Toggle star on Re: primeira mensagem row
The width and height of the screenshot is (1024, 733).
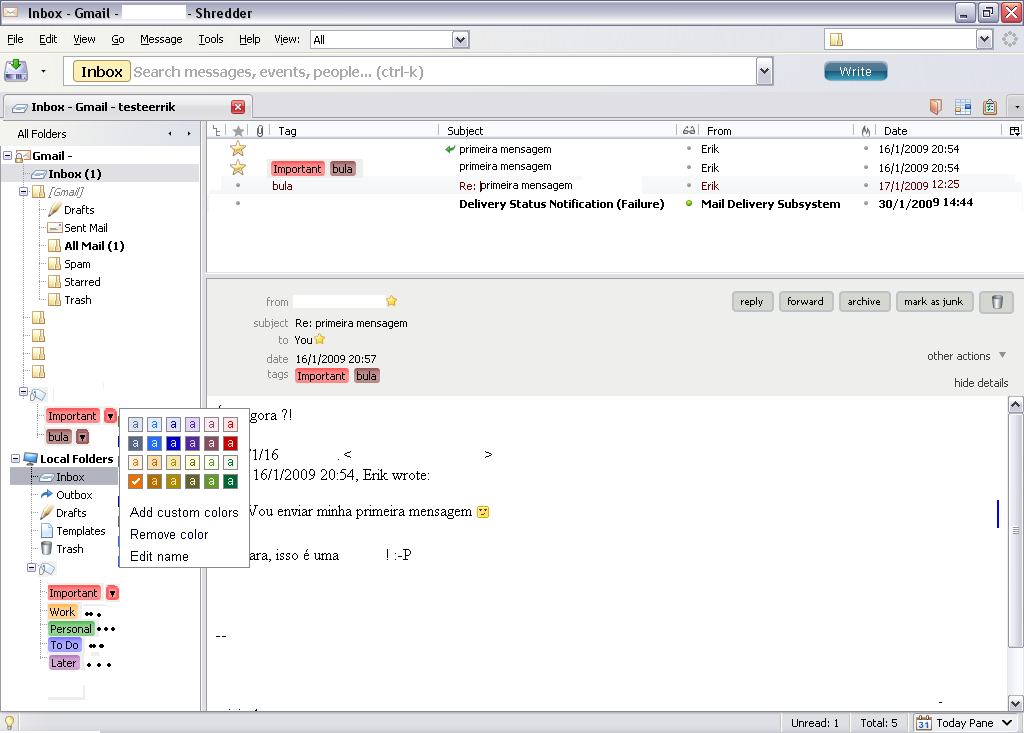(x=238, y=186)
